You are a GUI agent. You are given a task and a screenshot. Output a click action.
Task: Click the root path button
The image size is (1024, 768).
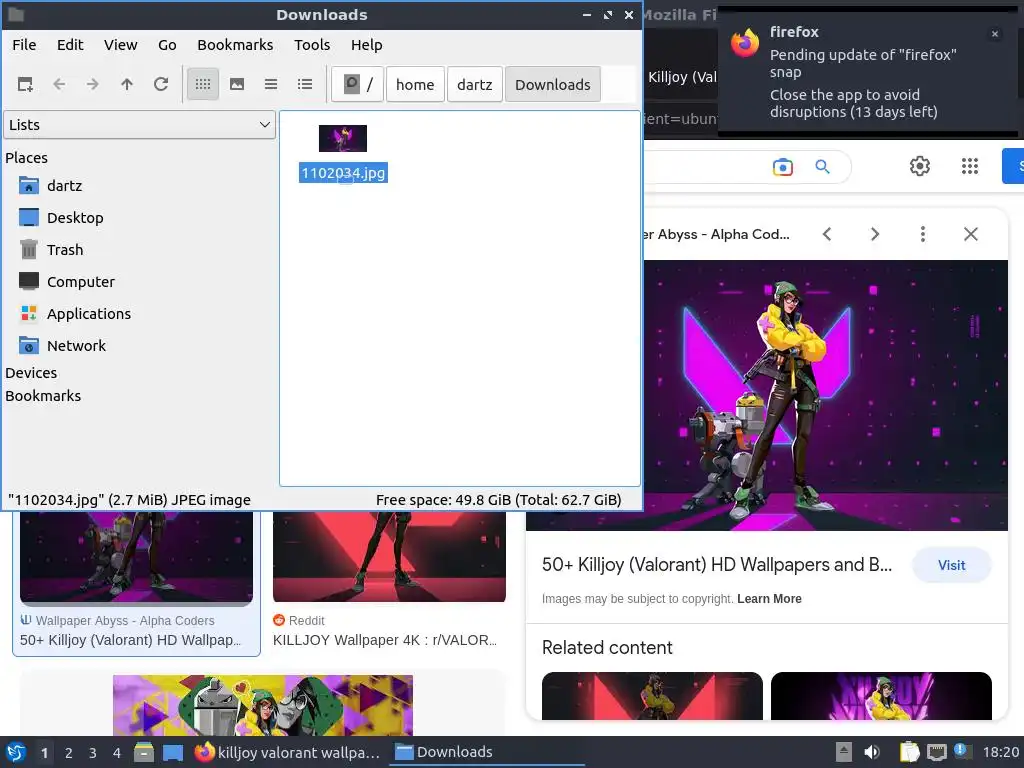[357, 84]
